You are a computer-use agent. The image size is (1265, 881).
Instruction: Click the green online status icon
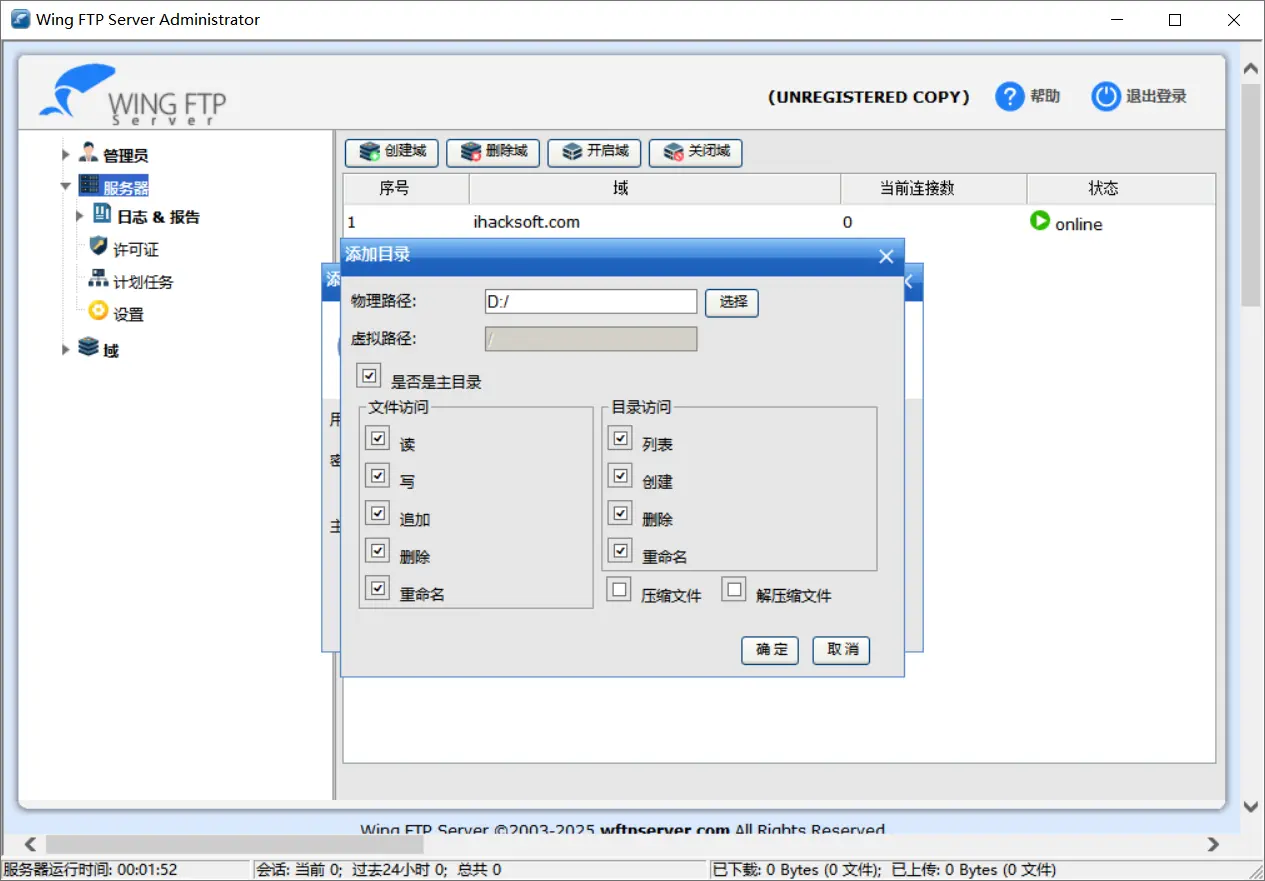pyautogui.click(x=1040, y=221)
